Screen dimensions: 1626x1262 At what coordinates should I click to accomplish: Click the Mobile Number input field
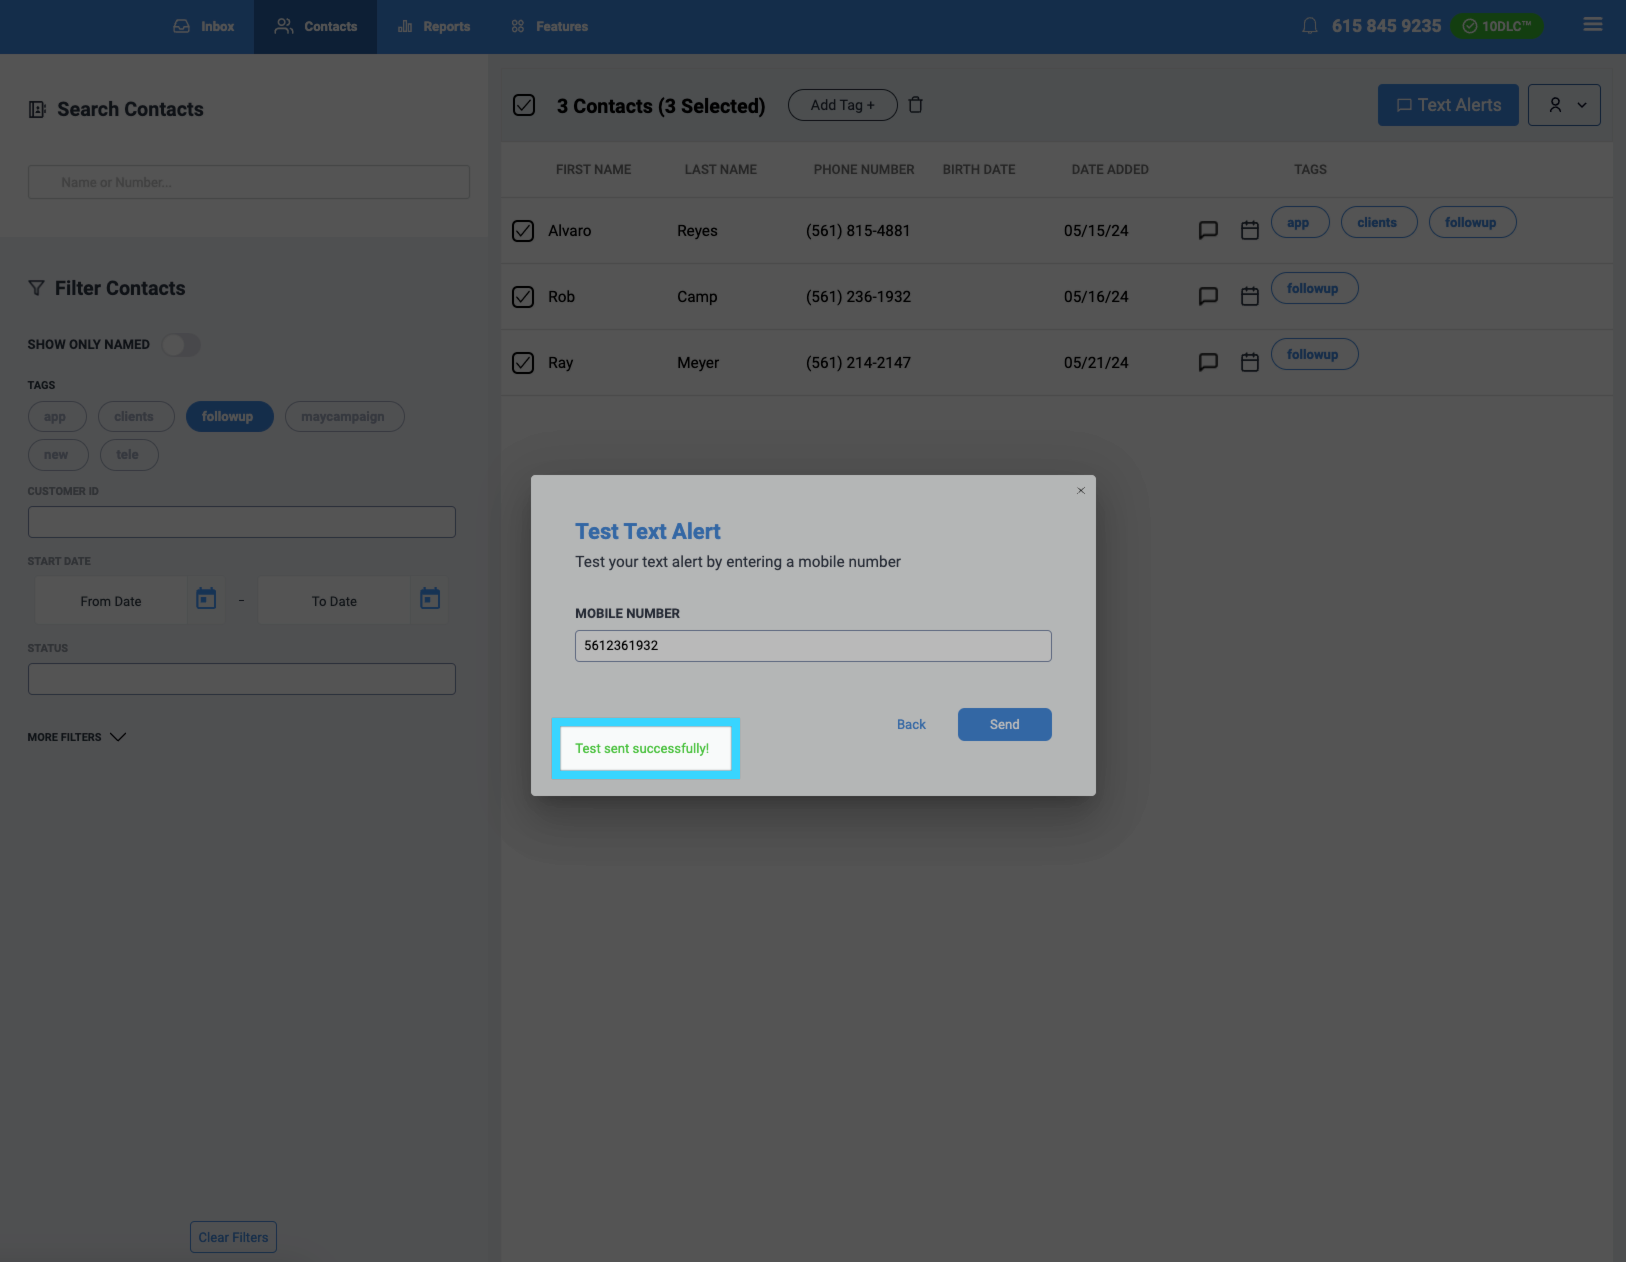(812, 646)
